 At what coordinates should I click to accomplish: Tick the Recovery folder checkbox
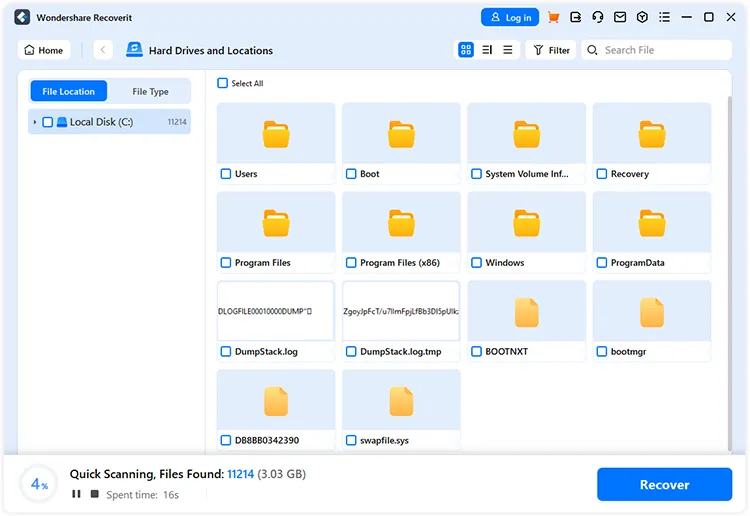pyautogui.click(x=602, y=174)
